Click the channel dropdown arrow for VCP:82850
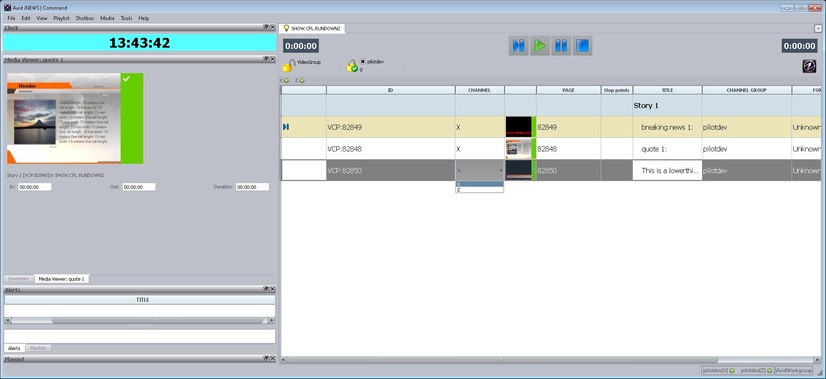 coord(500,171)
